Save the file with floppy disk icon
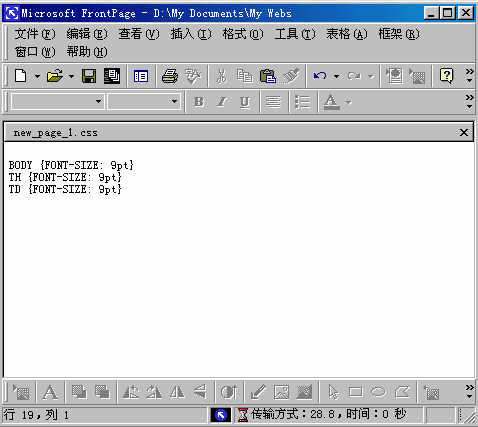Viewport: 478px width, 427px height. 89,76
